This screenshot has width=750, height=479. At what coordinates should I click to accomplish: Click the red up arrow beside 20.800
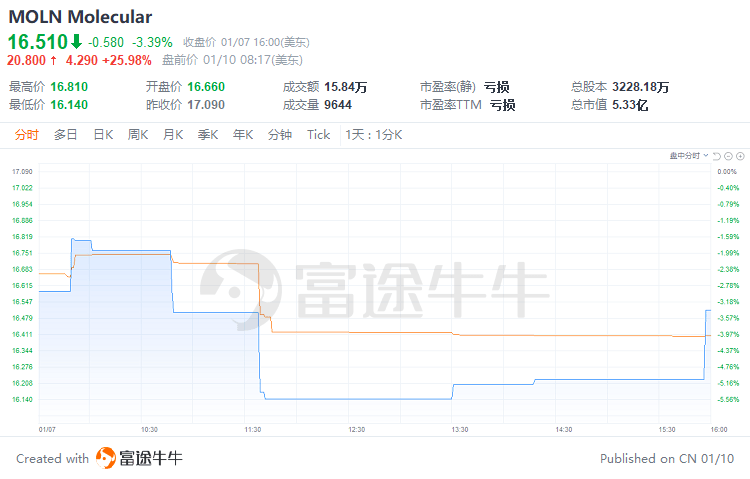tap(53, 60)
